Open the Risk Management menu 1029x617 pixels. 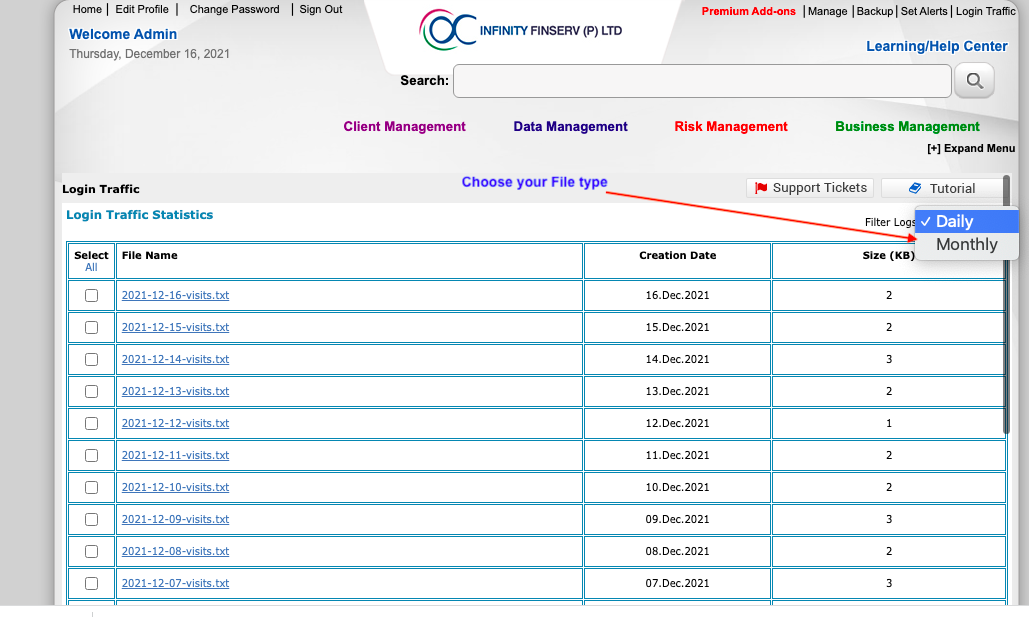(731, 127)
